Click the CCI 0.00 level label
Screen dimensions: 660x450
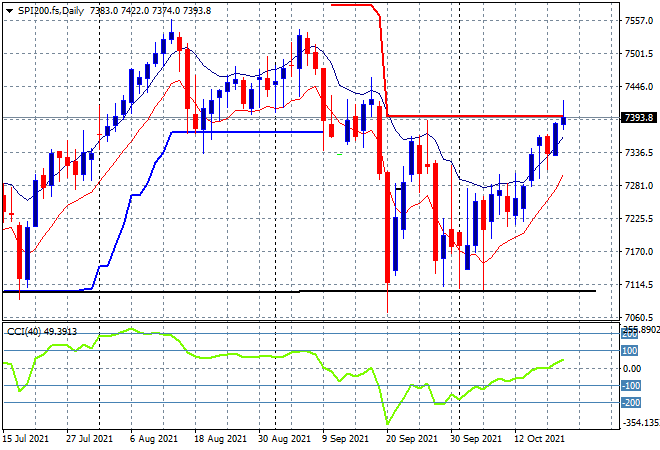(x=632, y=369)
